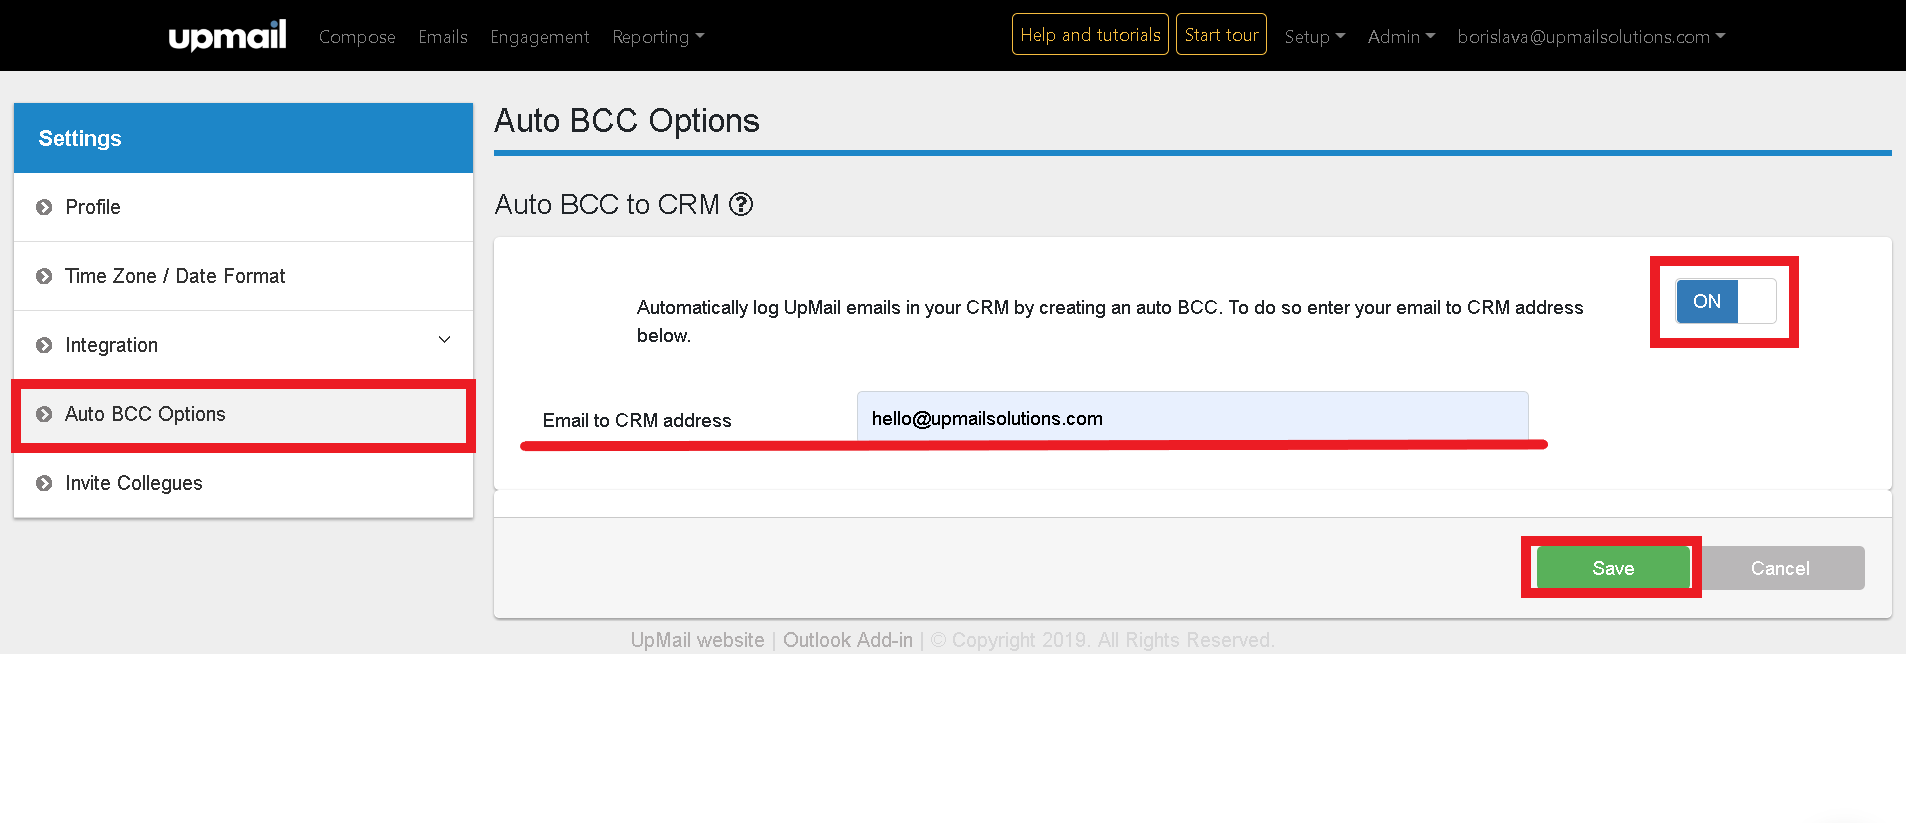Click the UpMail logo
Viewport: 1906px width, 823px height.
pos(227,36)
